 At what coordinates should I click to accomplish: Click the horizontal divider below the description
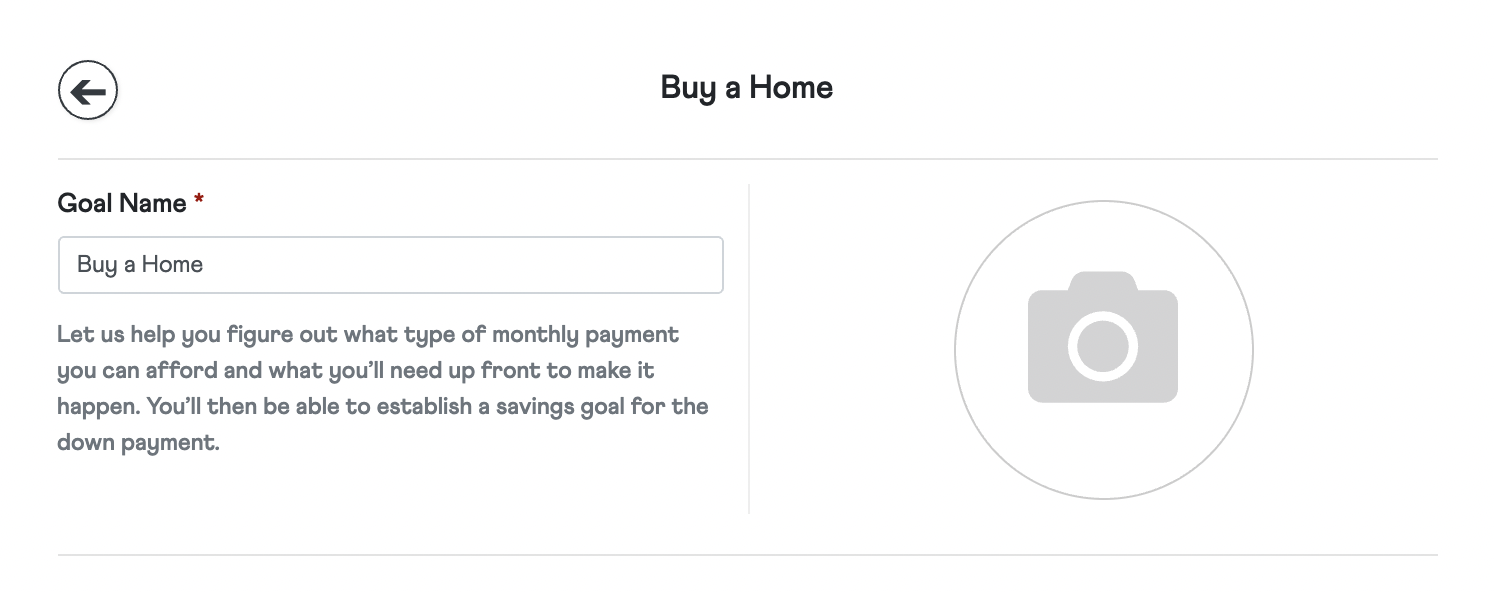point(747,555)
